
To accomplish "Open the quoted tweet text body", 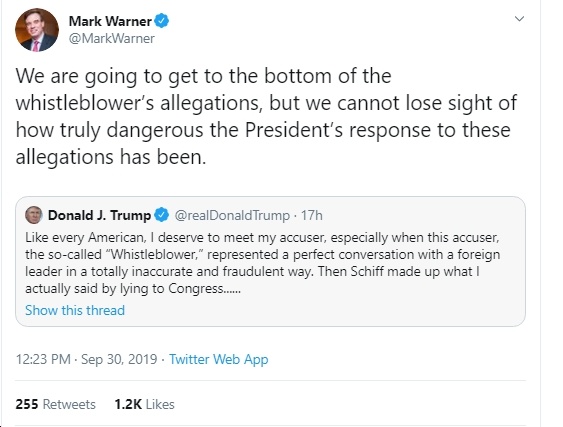I will (x=262, y=263).
